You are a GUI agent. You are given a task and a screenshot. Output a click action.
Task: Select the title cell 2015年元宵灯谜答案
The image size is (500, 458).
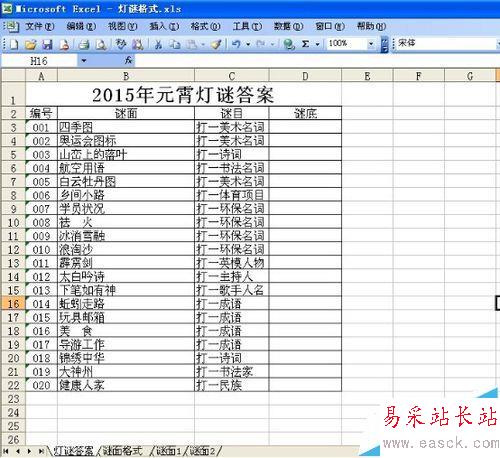[x=183, y=94]
